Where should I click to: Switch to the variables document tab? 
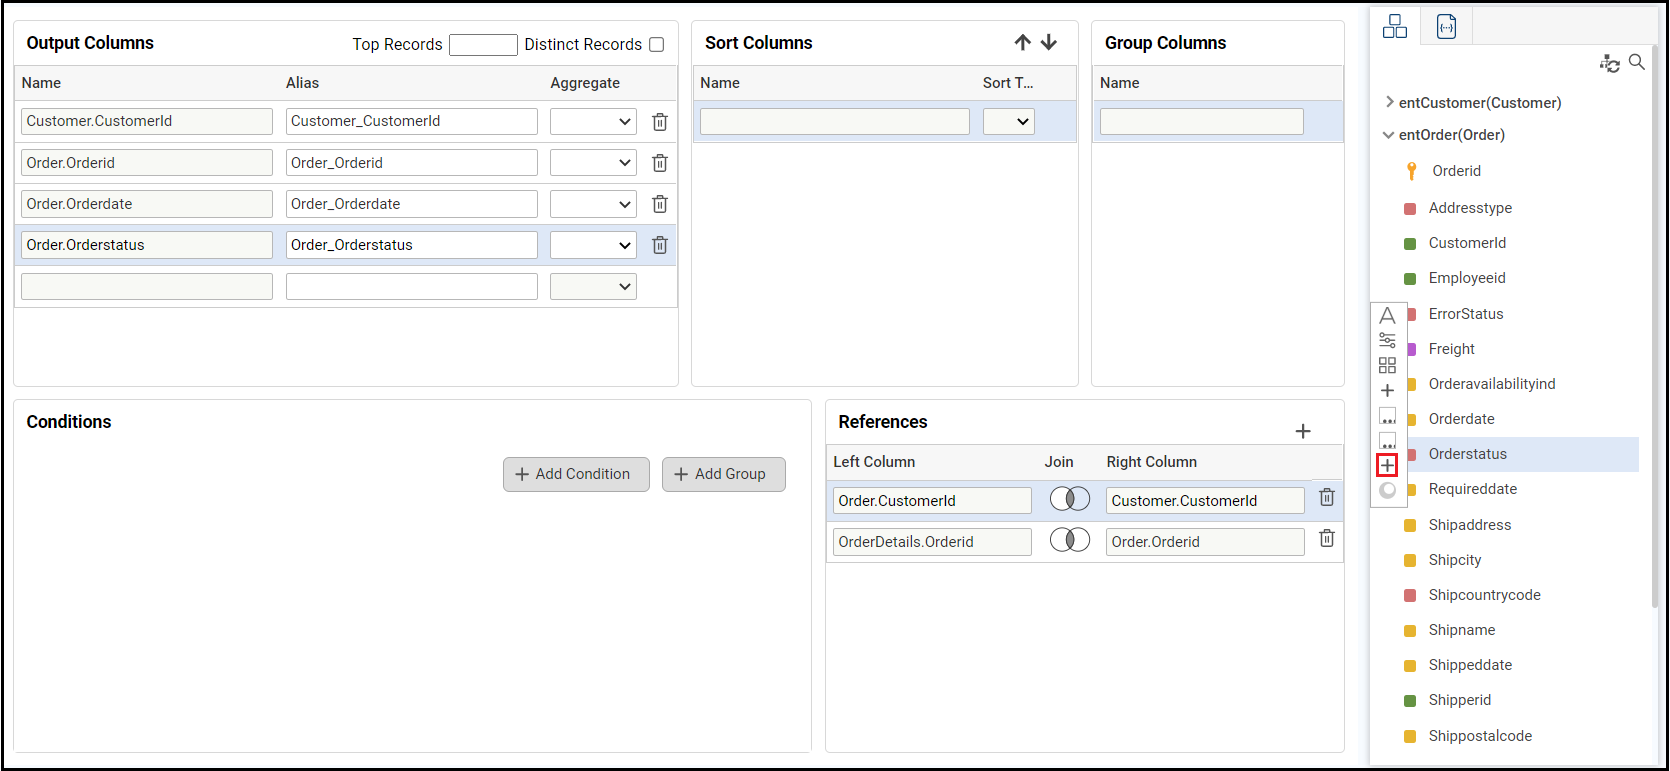coord(1446,26)
